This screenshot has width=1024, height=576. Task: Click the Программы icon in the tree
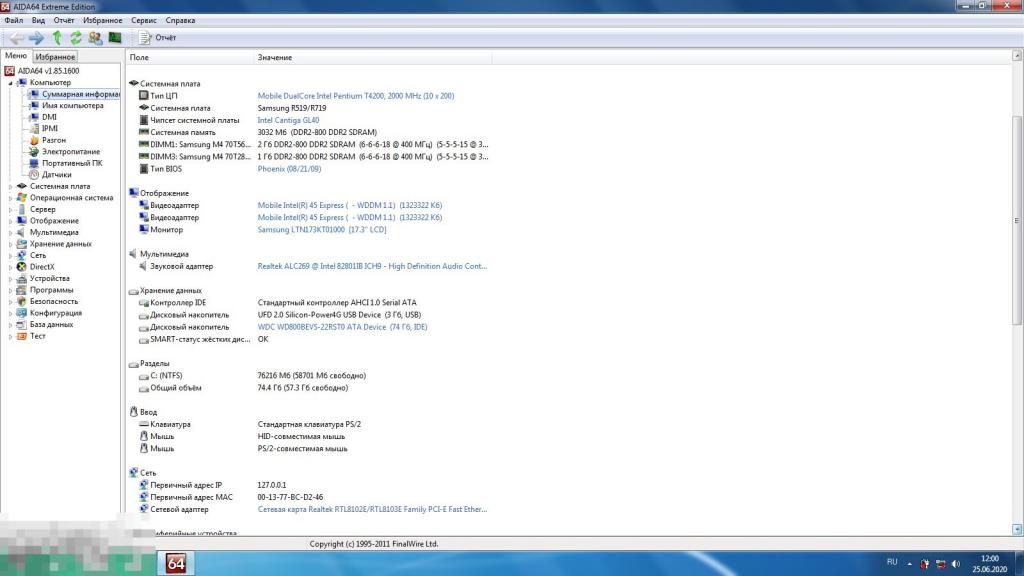22,290
